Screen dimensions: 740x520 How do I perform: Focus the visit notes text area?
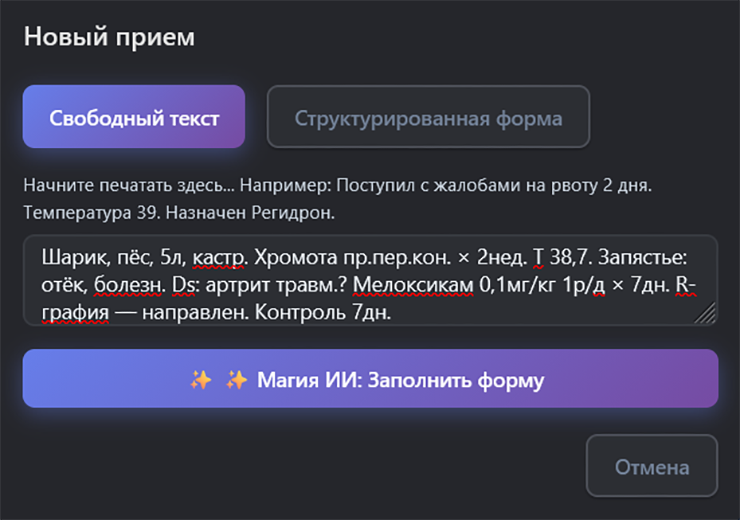(370, 280)
